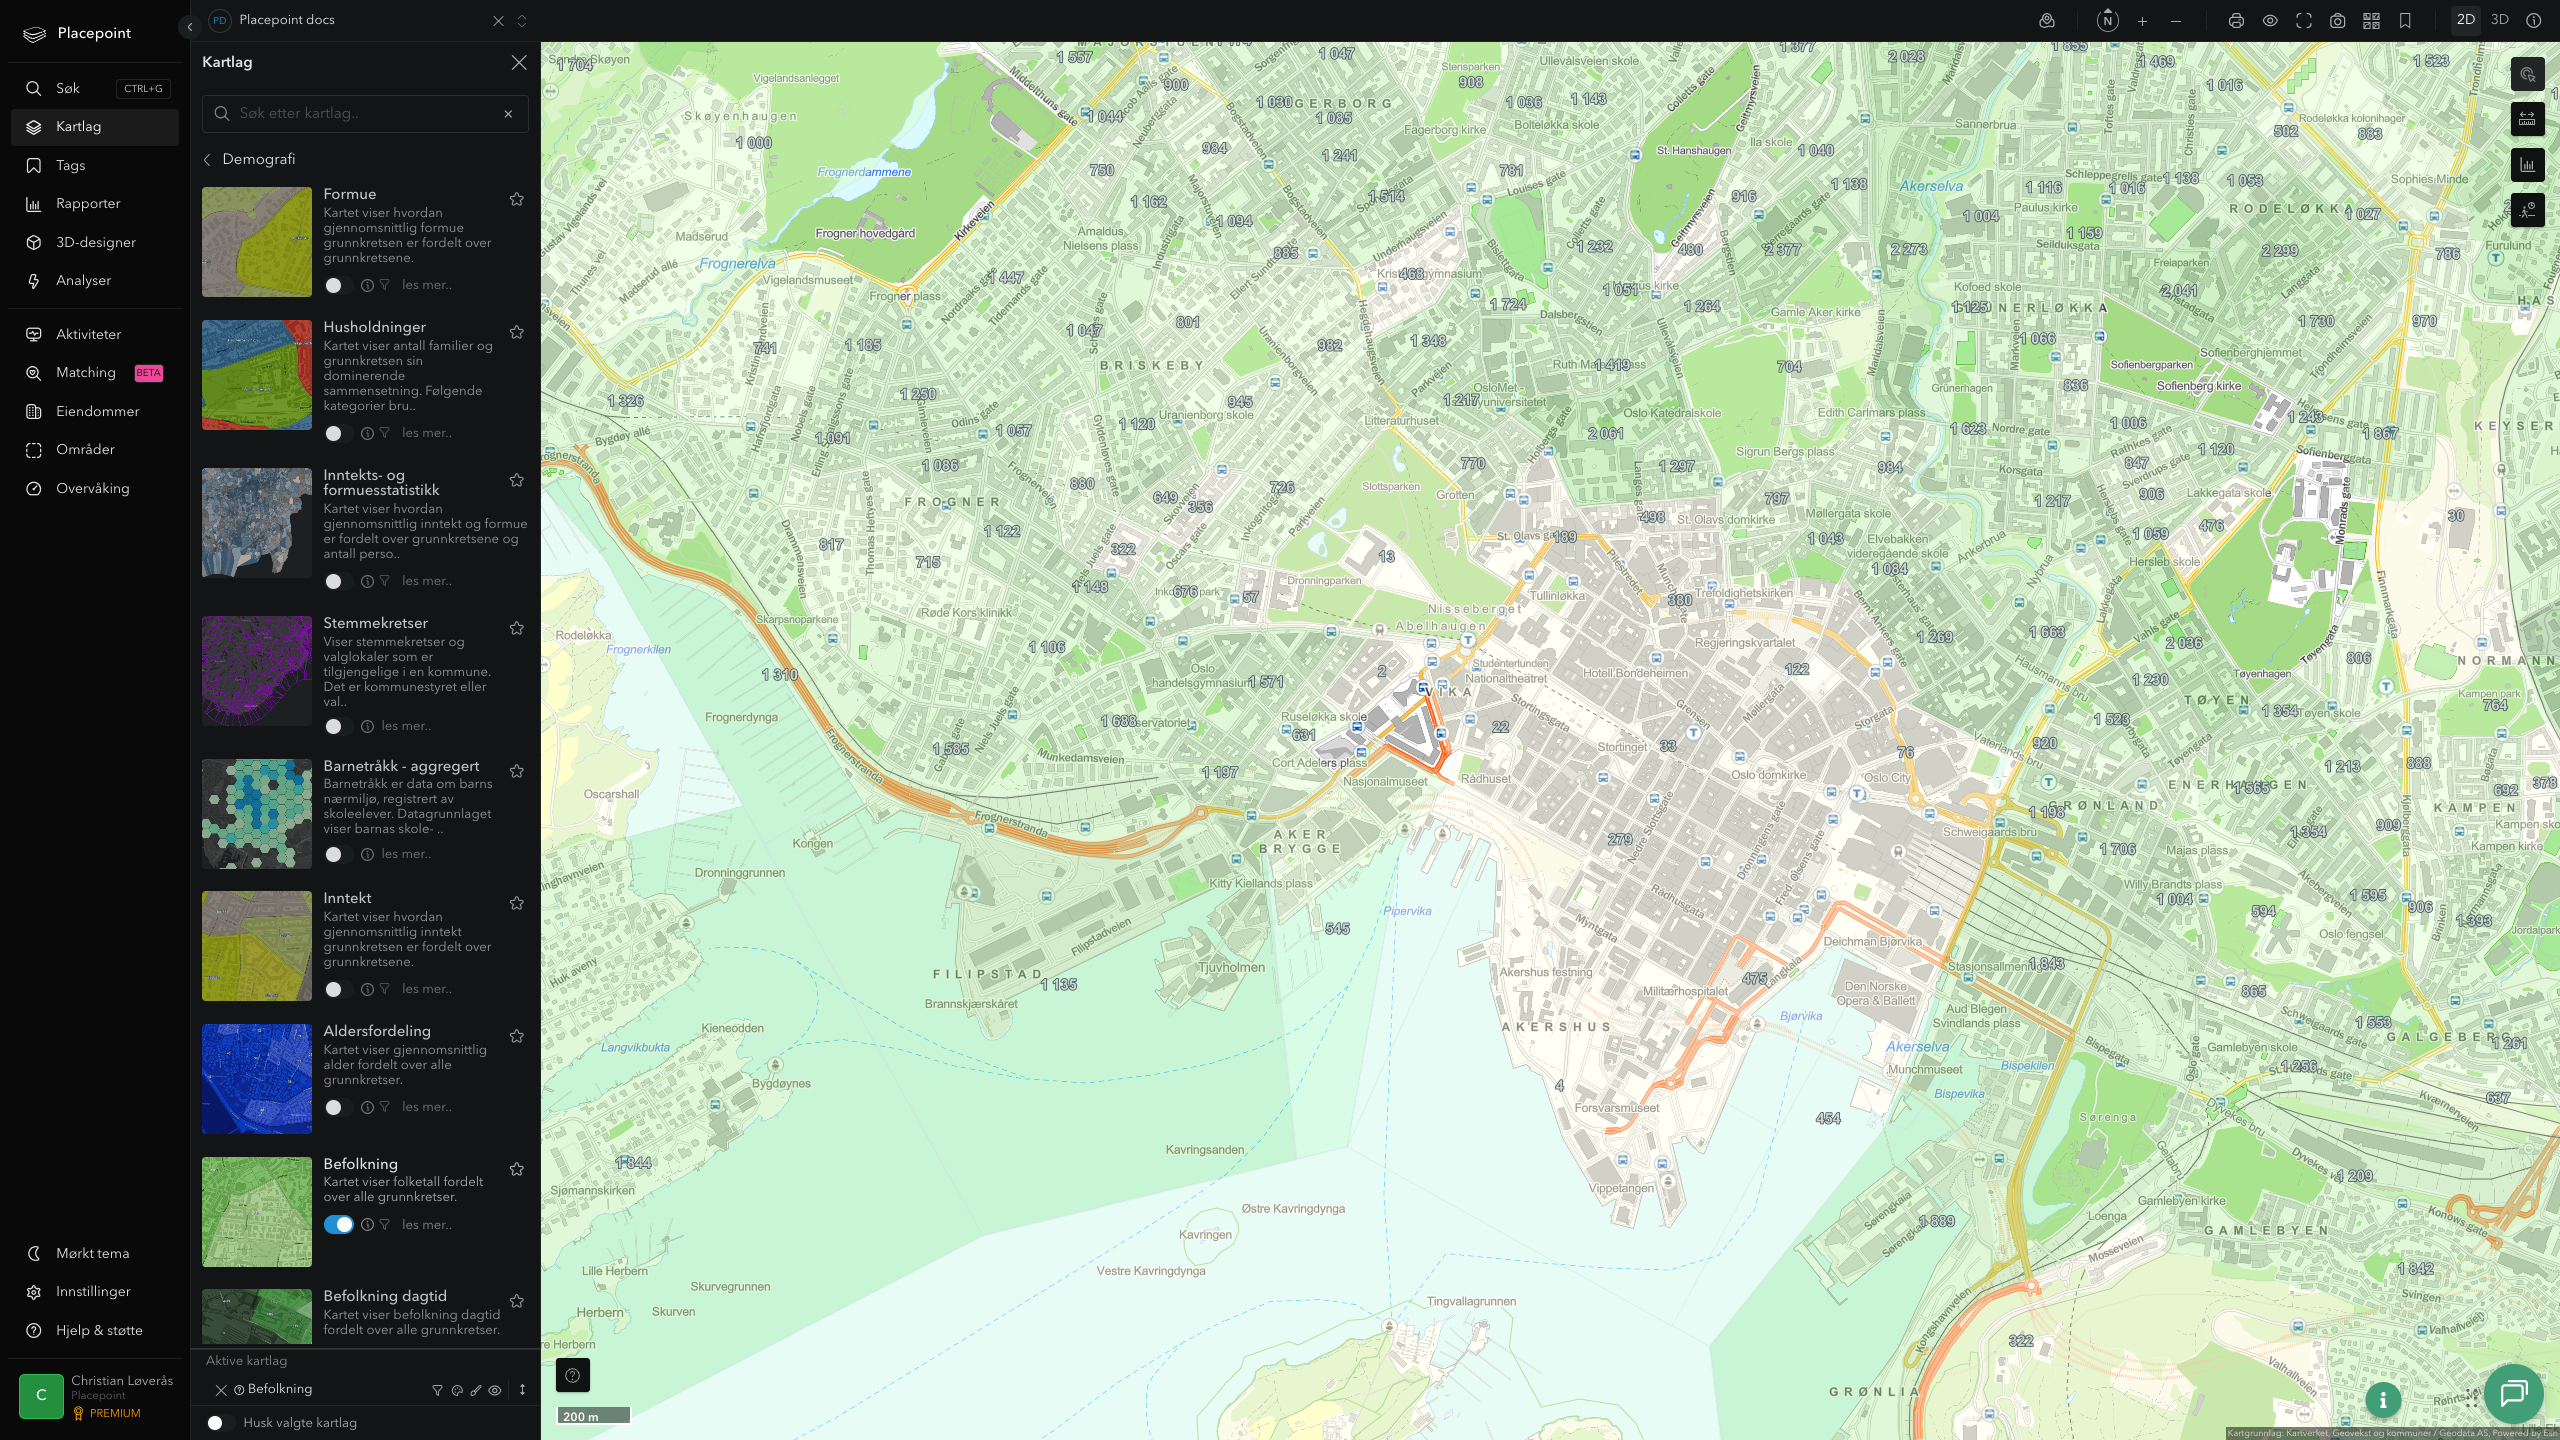This screenshot has height=1440, width=2560.
Task: Collapse the left sidebar with chevron
Action: click(x=190, y=27)
